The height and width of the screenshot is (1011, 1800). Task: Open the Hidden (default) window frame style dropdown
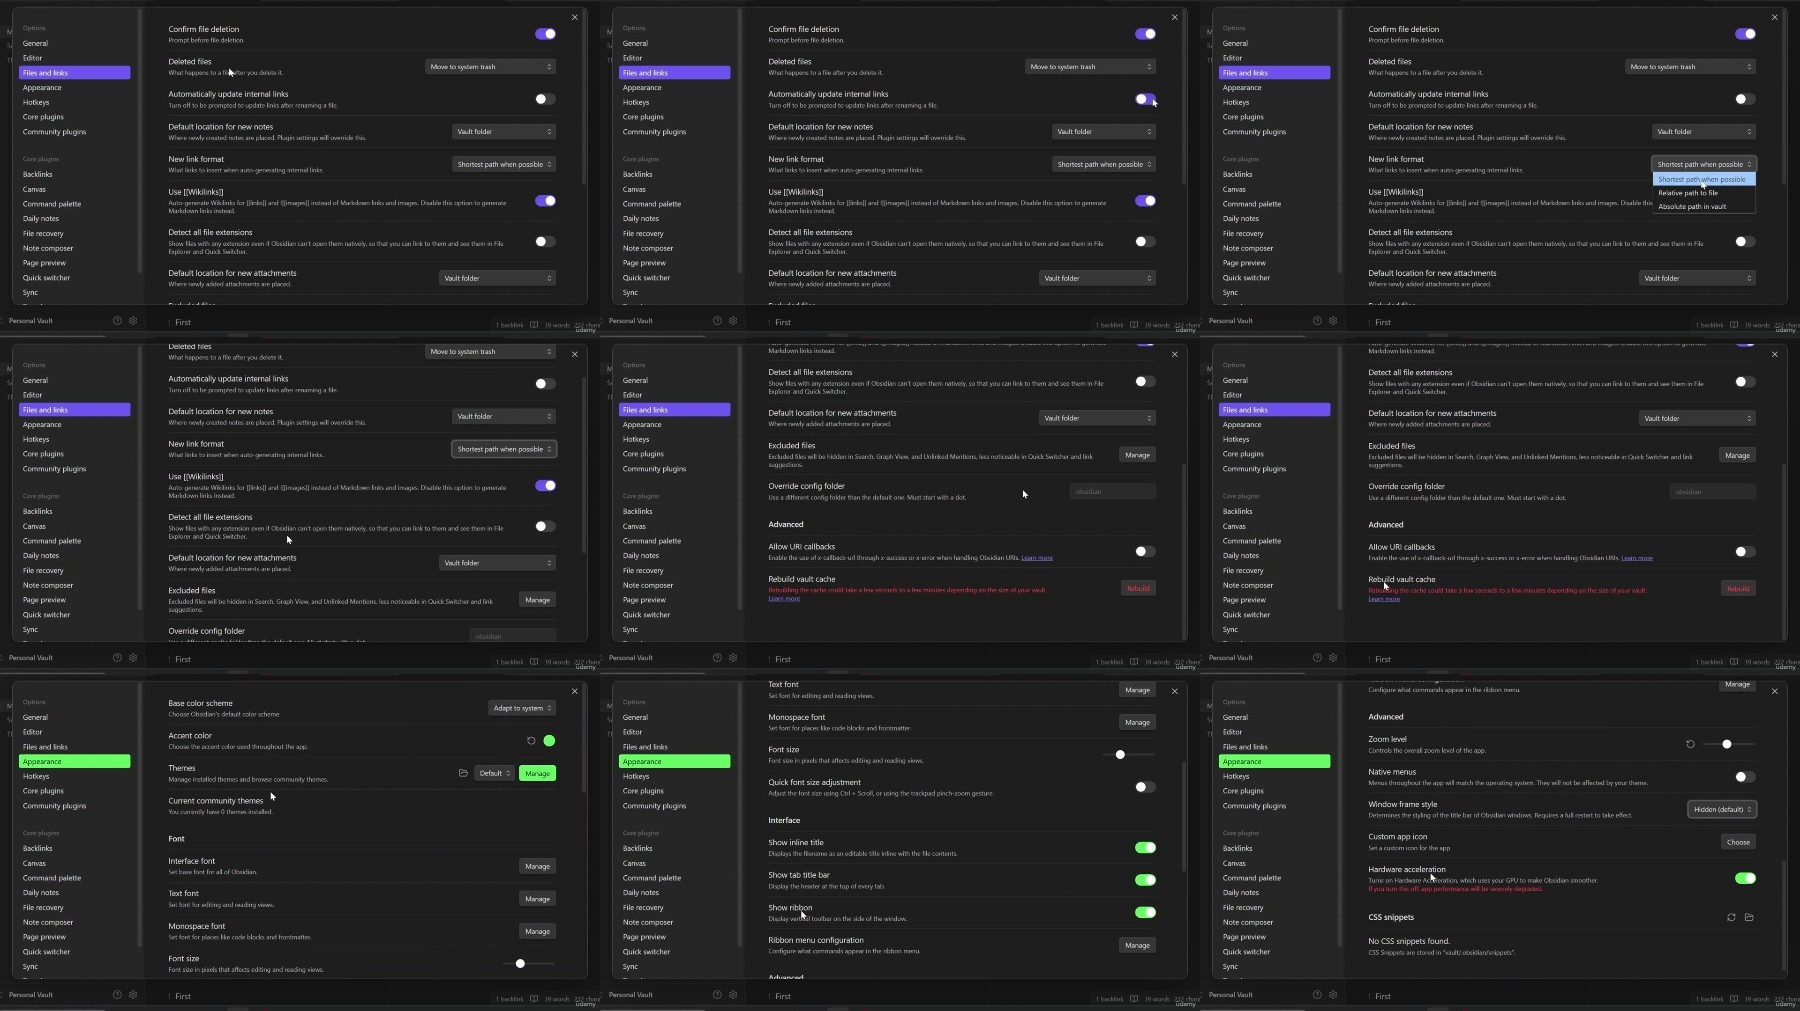point(1722,809)
